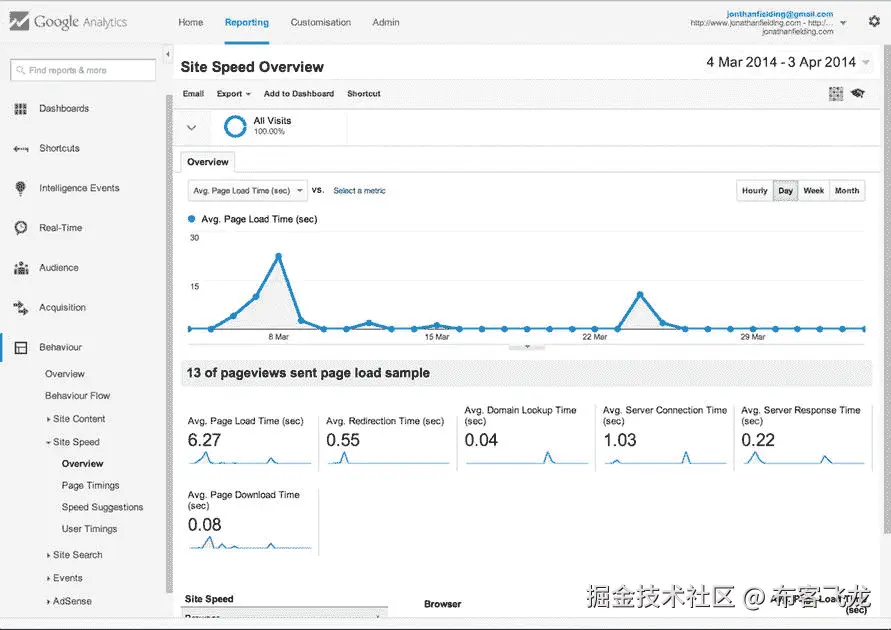Open the Real-Time clock icon
The width and height of the screenshot is (891, 630).
point(20,228)
